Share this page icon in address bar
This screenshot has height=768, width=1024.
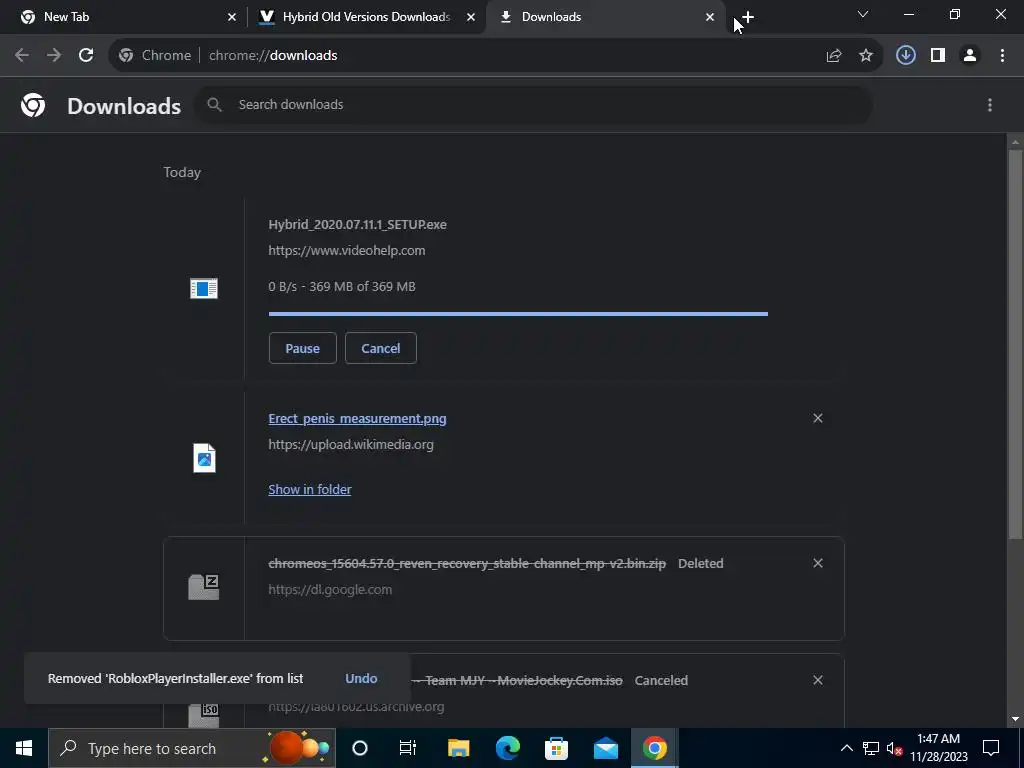point(834,56)
